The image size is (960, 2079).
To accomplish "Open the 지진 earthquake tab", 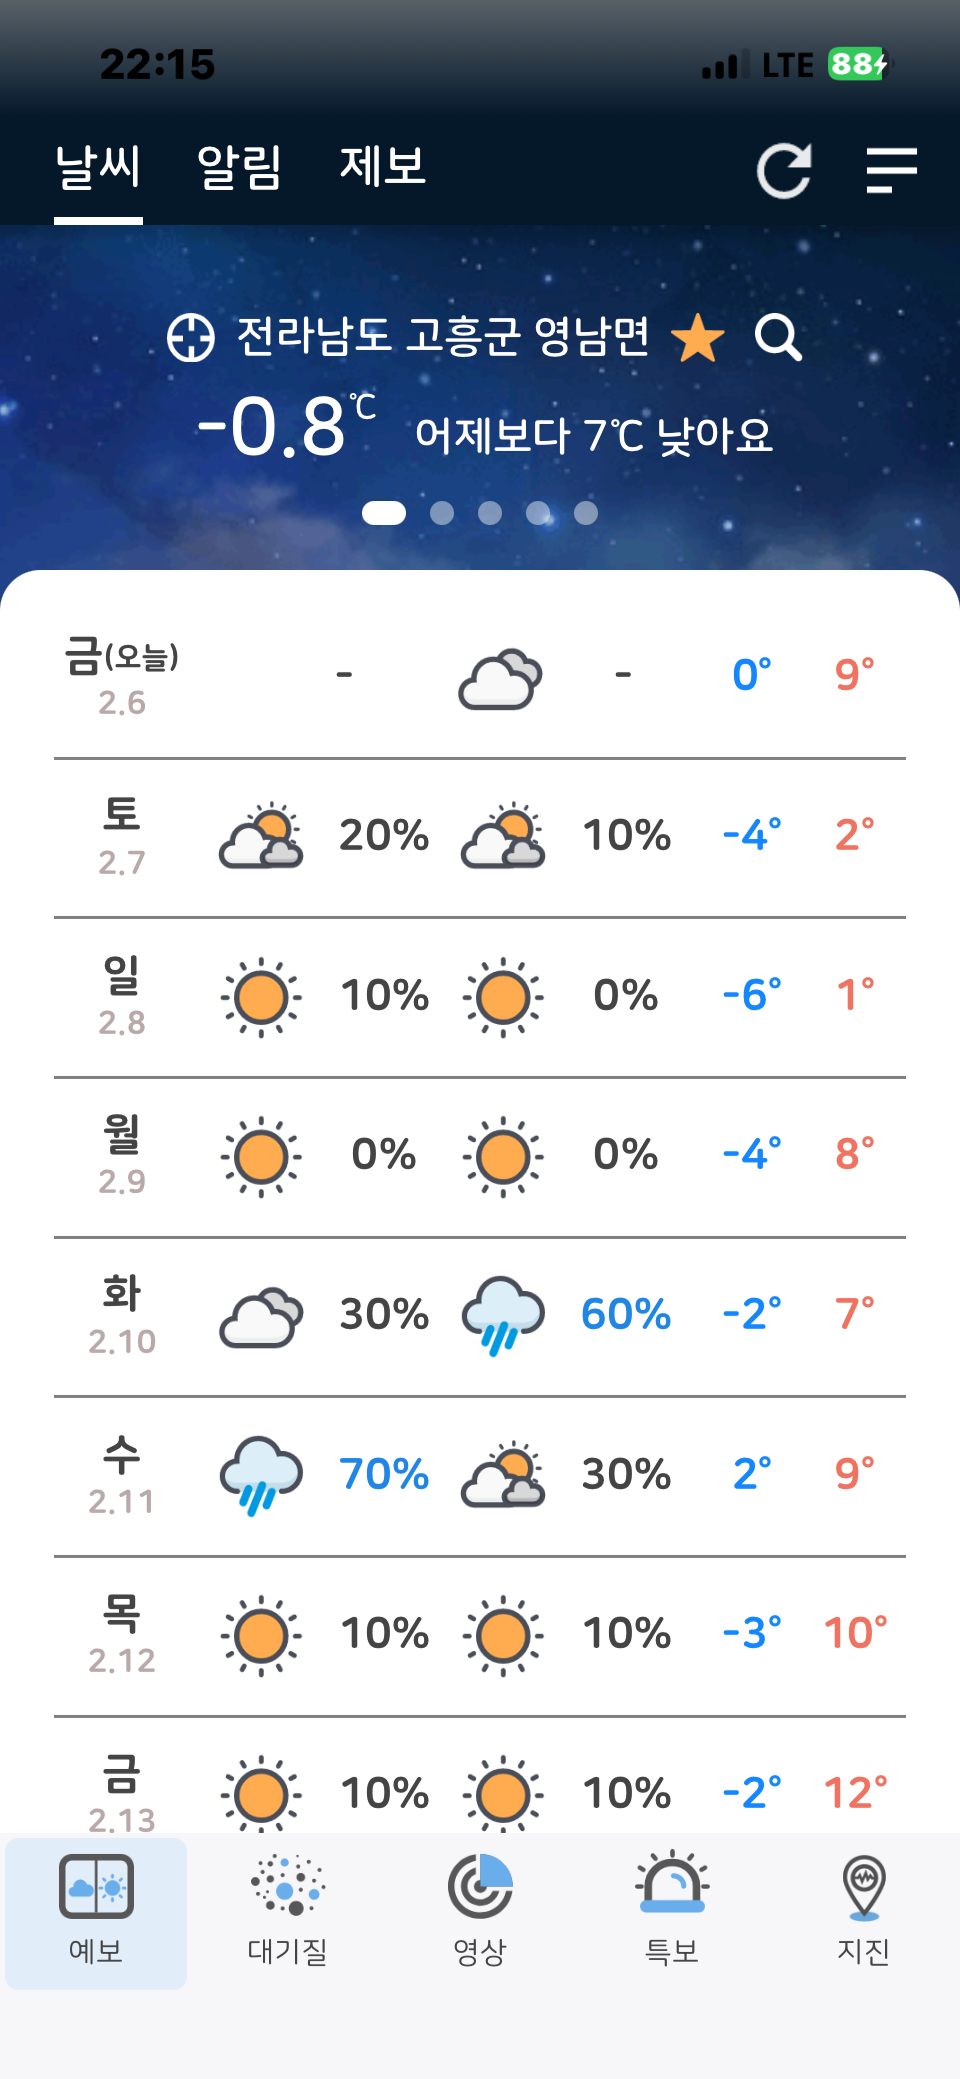I will [863, 1910].
